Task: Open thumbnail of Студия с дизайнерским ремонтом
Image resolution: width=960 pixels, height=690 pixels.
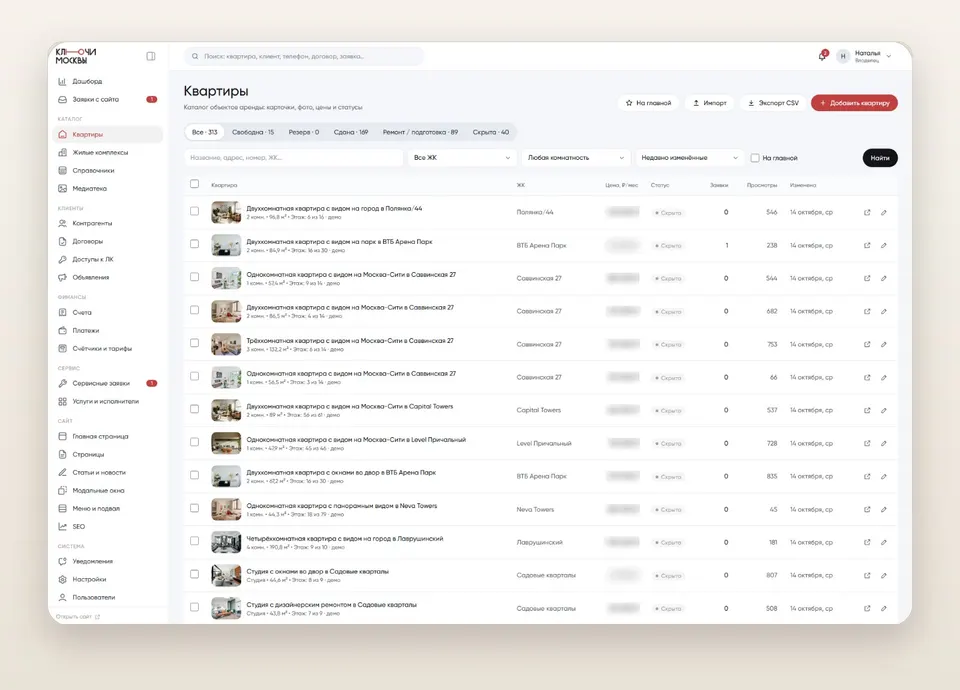Action: point(226,608)
